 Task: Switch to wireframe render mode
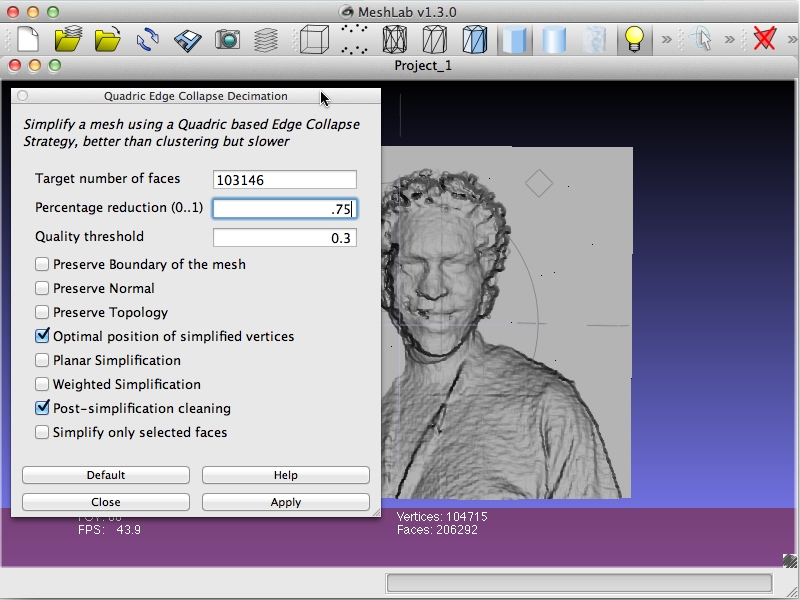point(394,39)
